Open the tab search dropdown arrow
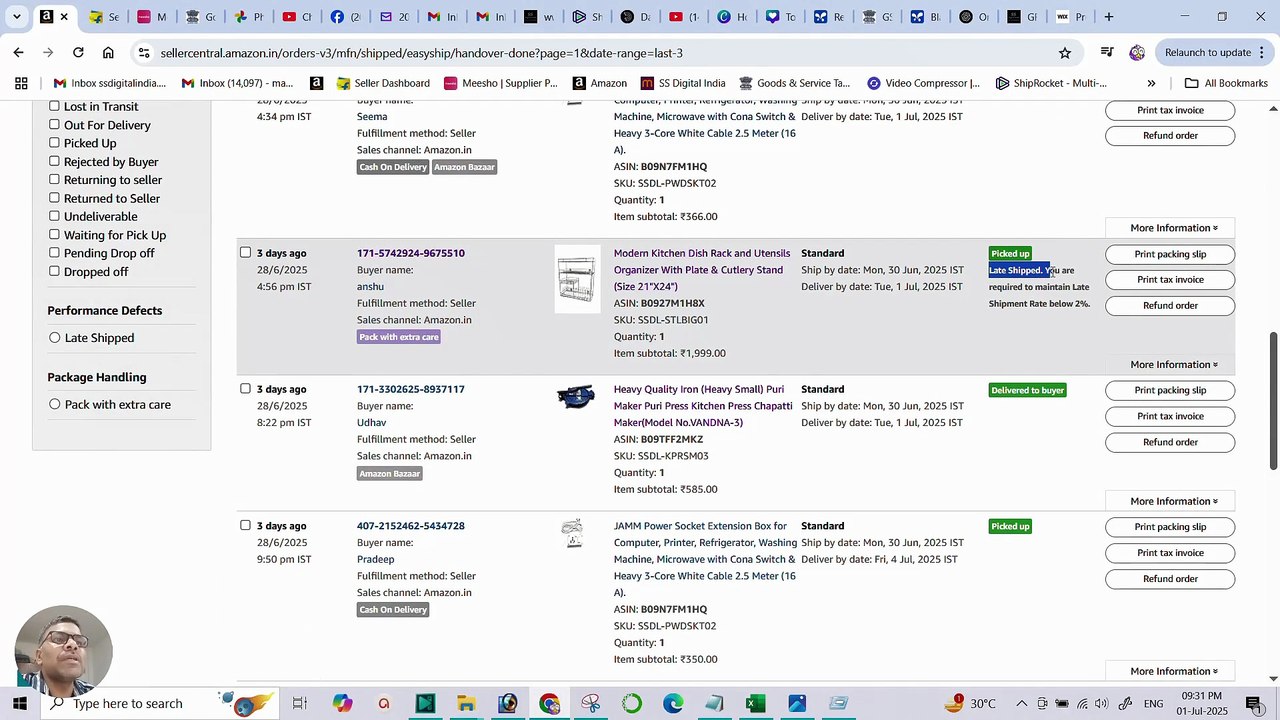Image resolution: width=1280 pixels, height=720 pixels. [x=17, y=17]
